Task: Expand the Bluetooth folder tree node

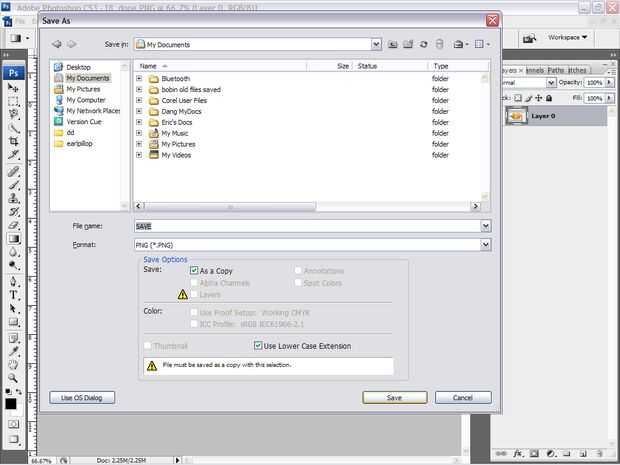Action: tap(139, 78)
